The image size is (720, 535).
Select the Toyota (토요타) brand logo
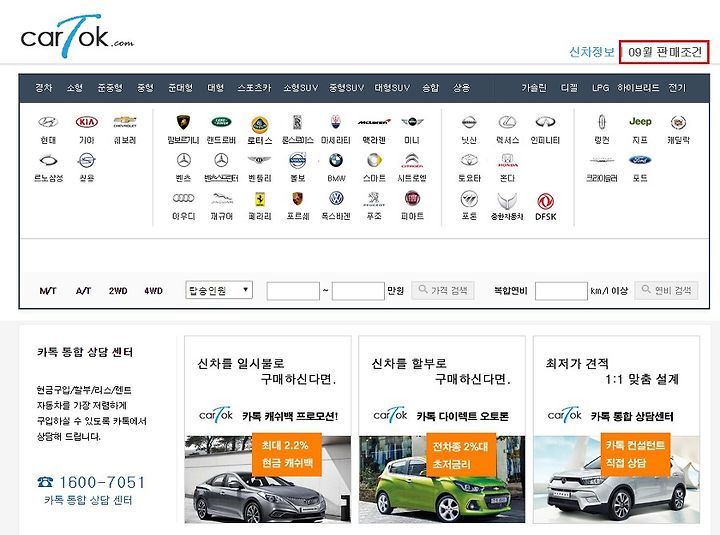tap(469, 160)
